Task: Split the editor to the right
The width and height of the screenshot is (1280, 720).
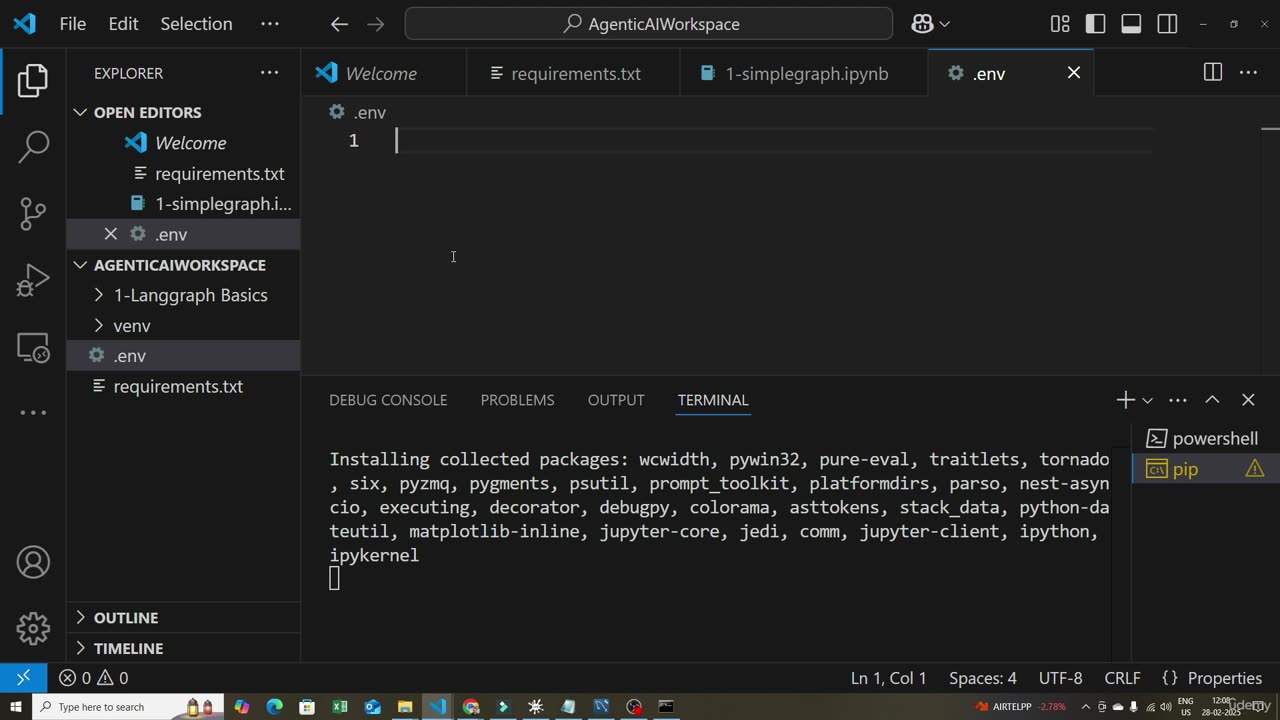Action: [x=1212, y=73]
